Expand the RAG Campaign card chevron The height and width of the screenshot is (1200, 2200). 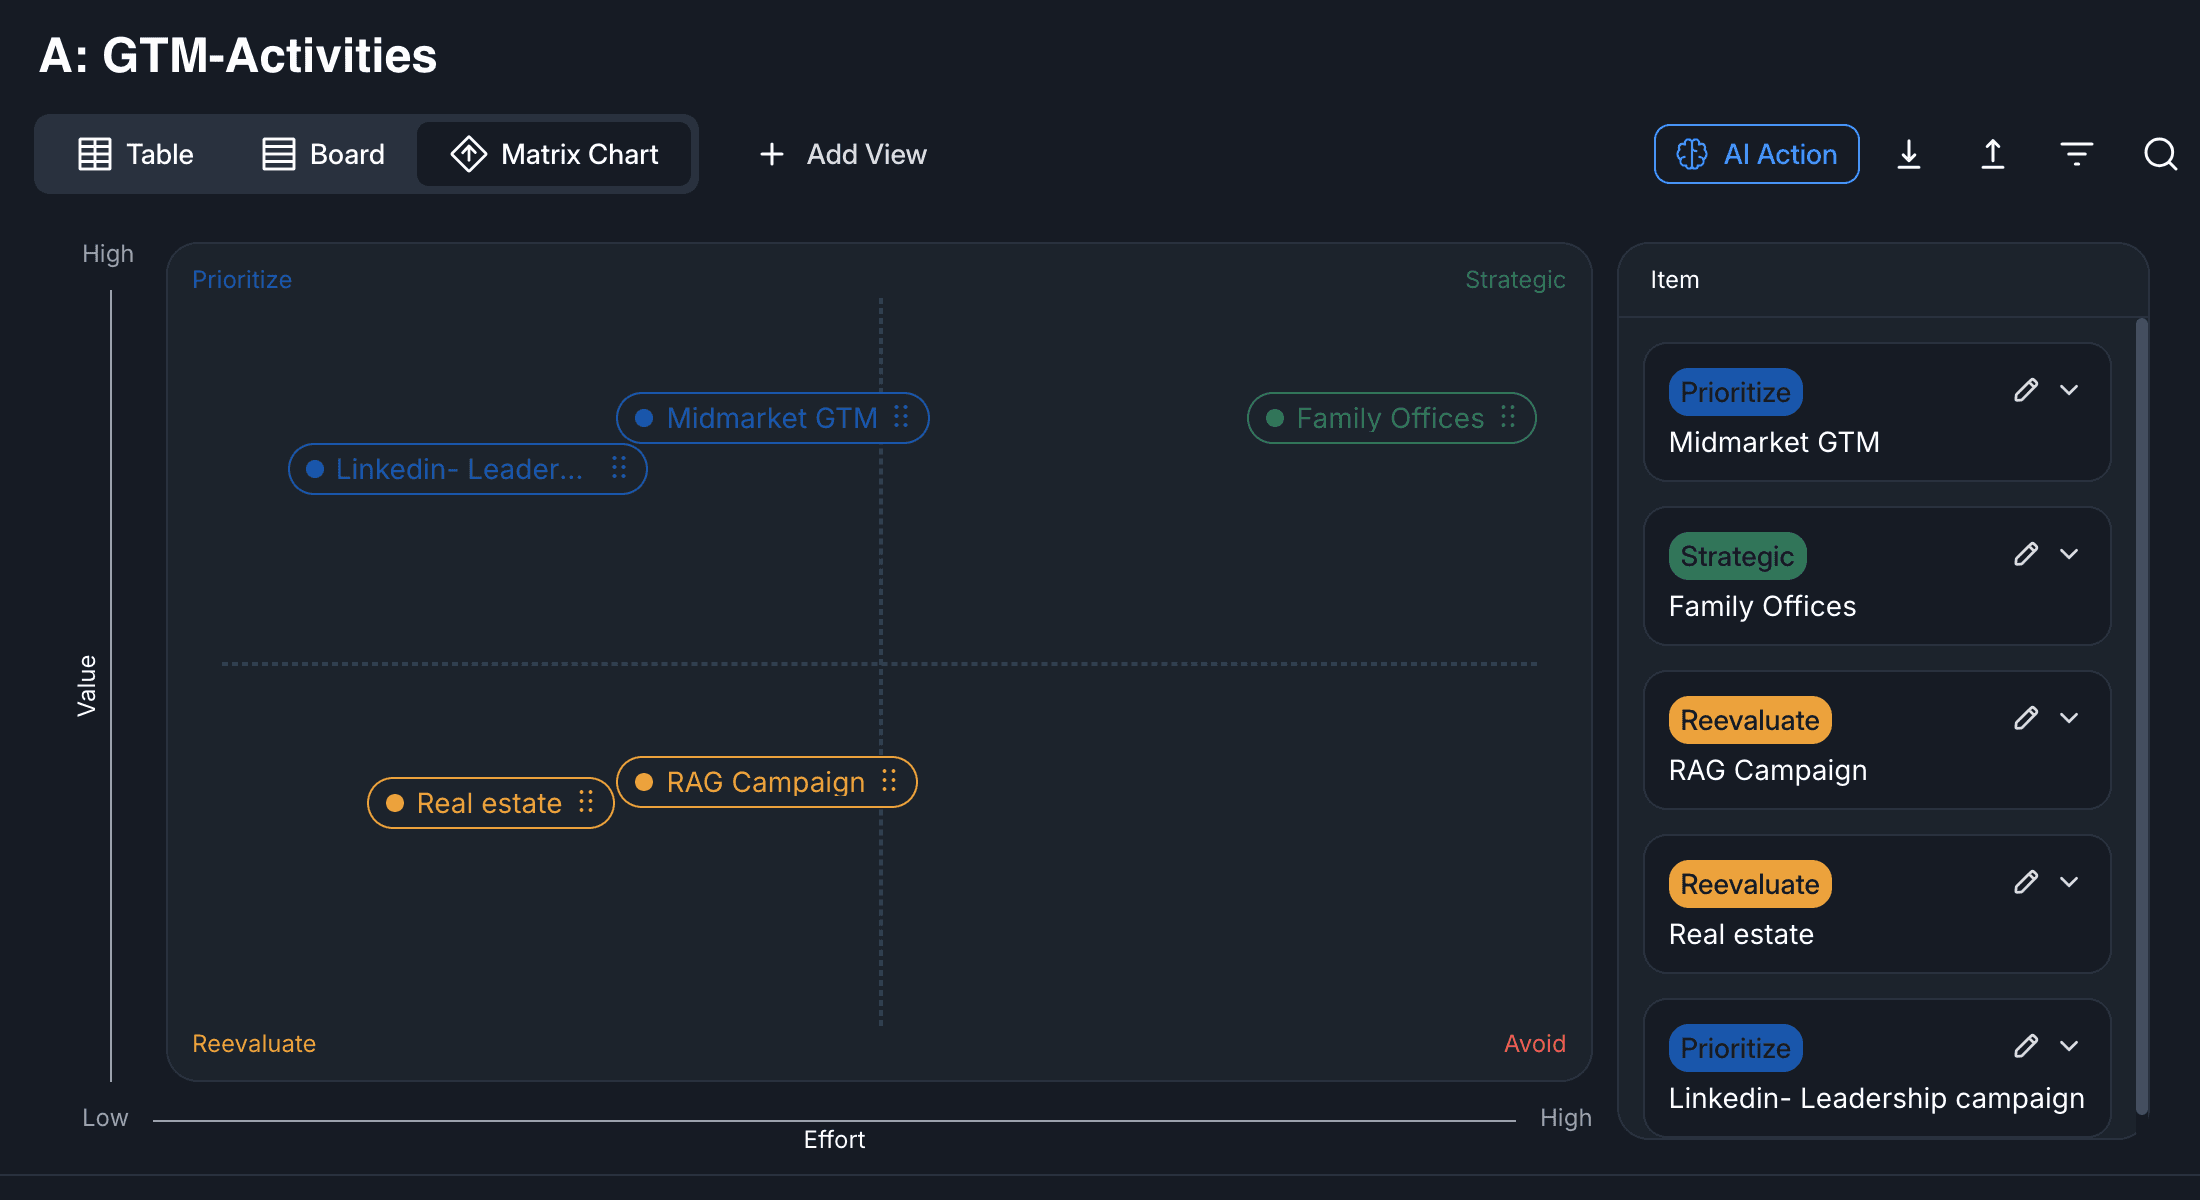click(x=2069, y=718)
